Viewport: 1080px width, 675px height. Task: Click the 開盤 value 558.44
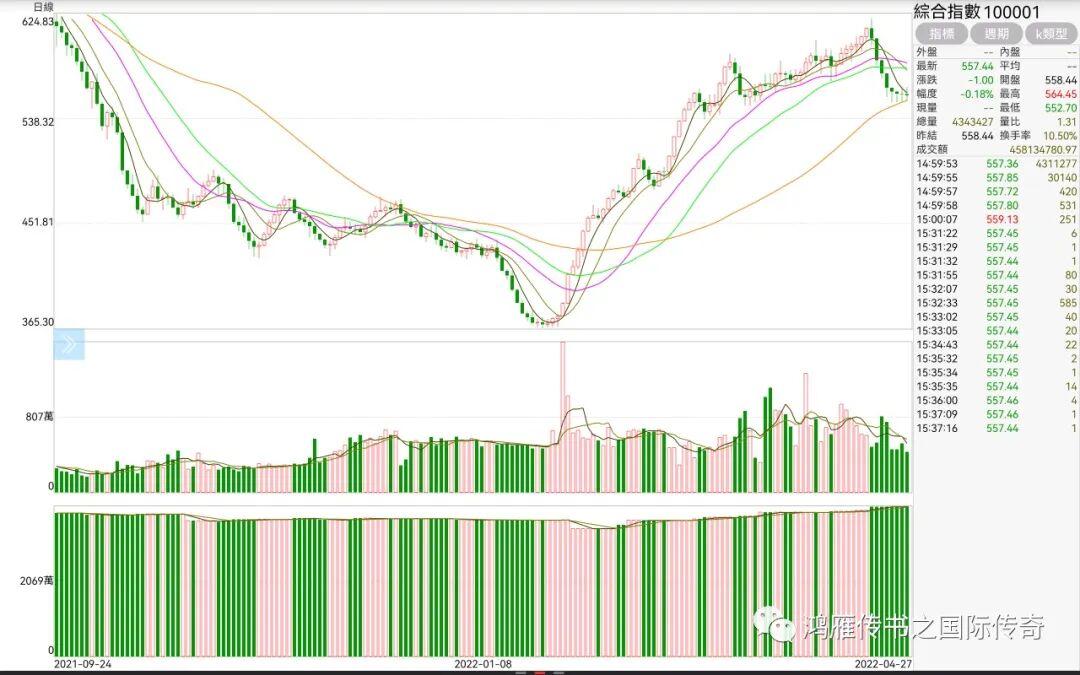click(1061, 80)
